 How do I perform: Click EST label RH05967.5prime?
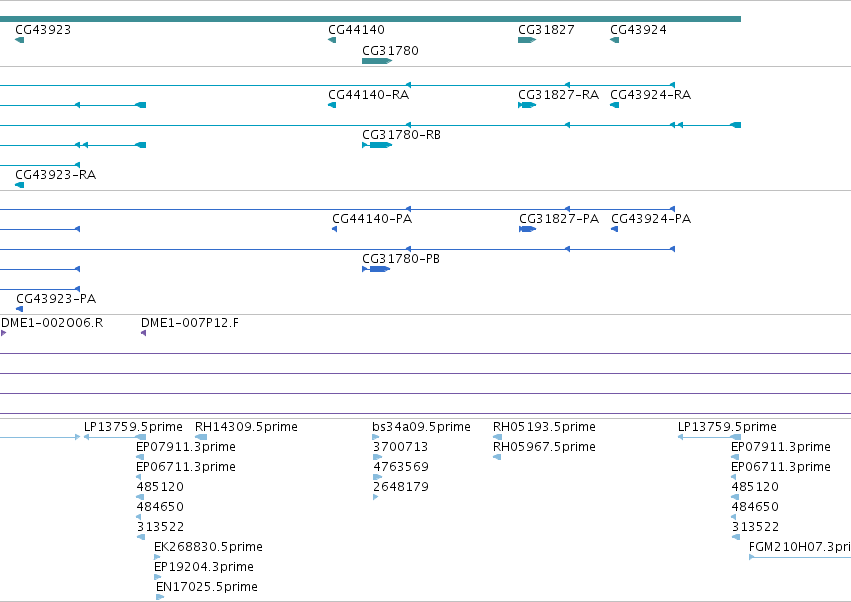point(544,447)
